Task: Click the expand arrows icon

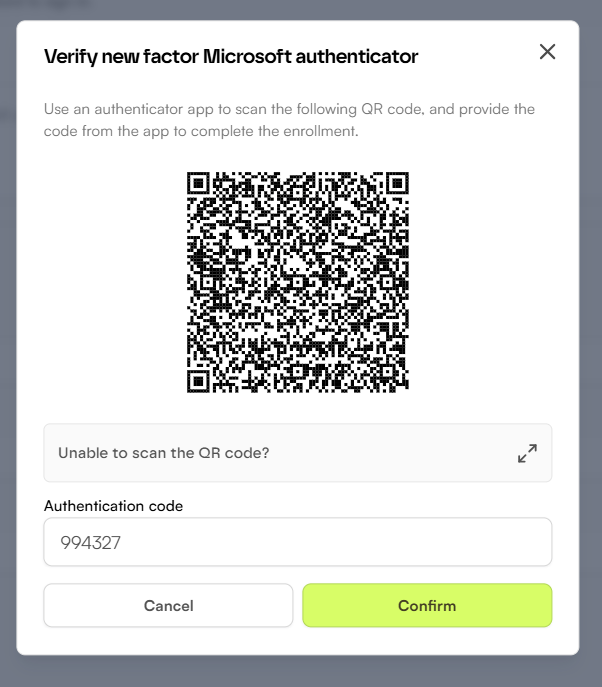Action: pyautogui.click(x=527, y=453)
